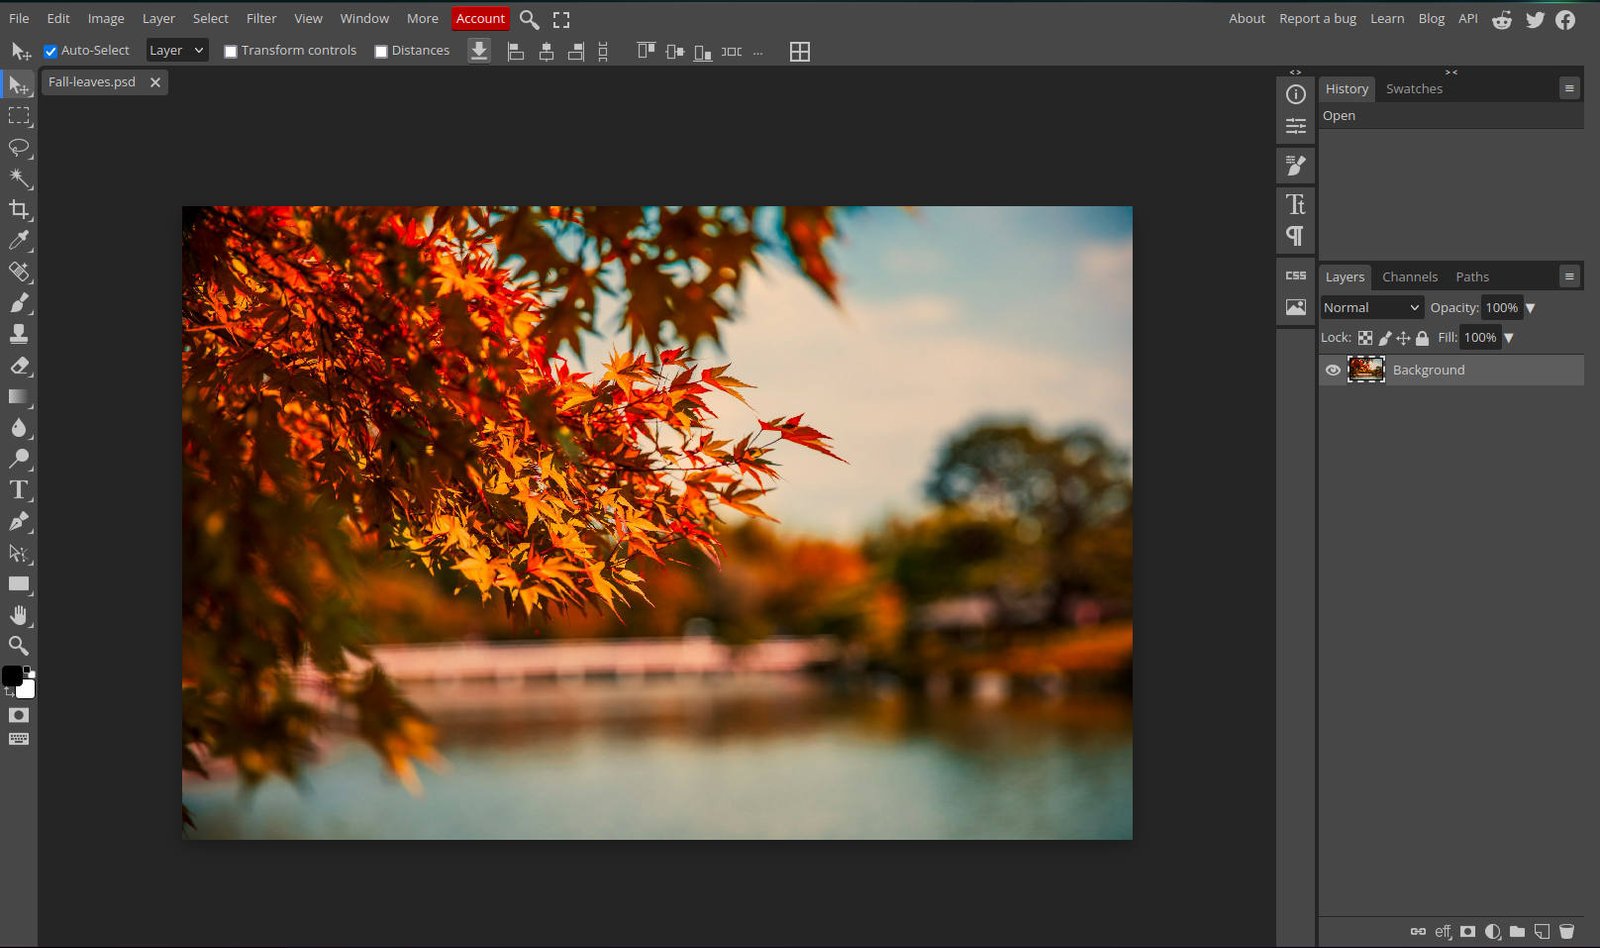The image size is (1600, 948).
Task: Open the Window menu
Action: click(364, 18)
